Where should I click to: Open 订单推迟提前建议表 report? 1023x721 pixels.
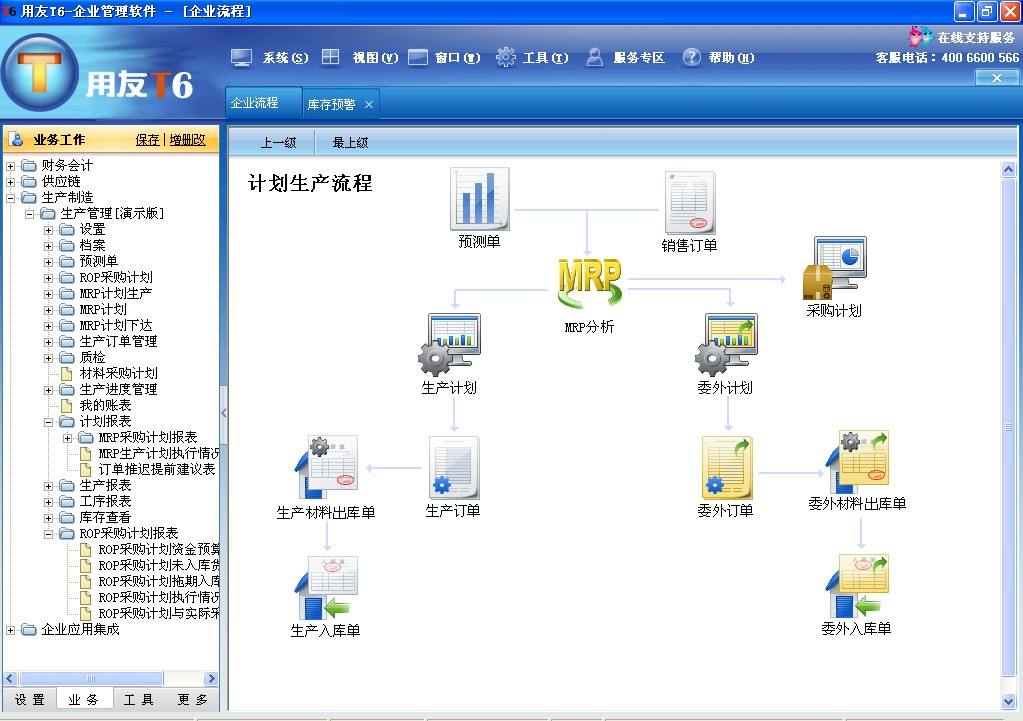tap(157, 470)
